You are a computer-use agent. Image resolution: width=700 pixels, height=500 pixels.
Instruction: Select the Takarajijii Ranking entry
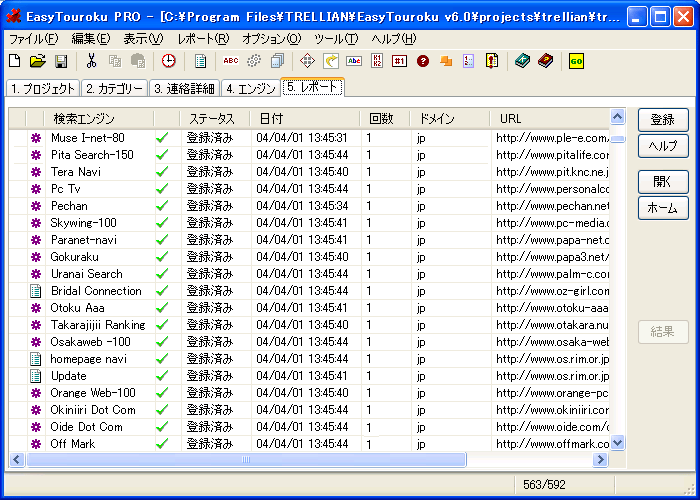coord(98,325)
